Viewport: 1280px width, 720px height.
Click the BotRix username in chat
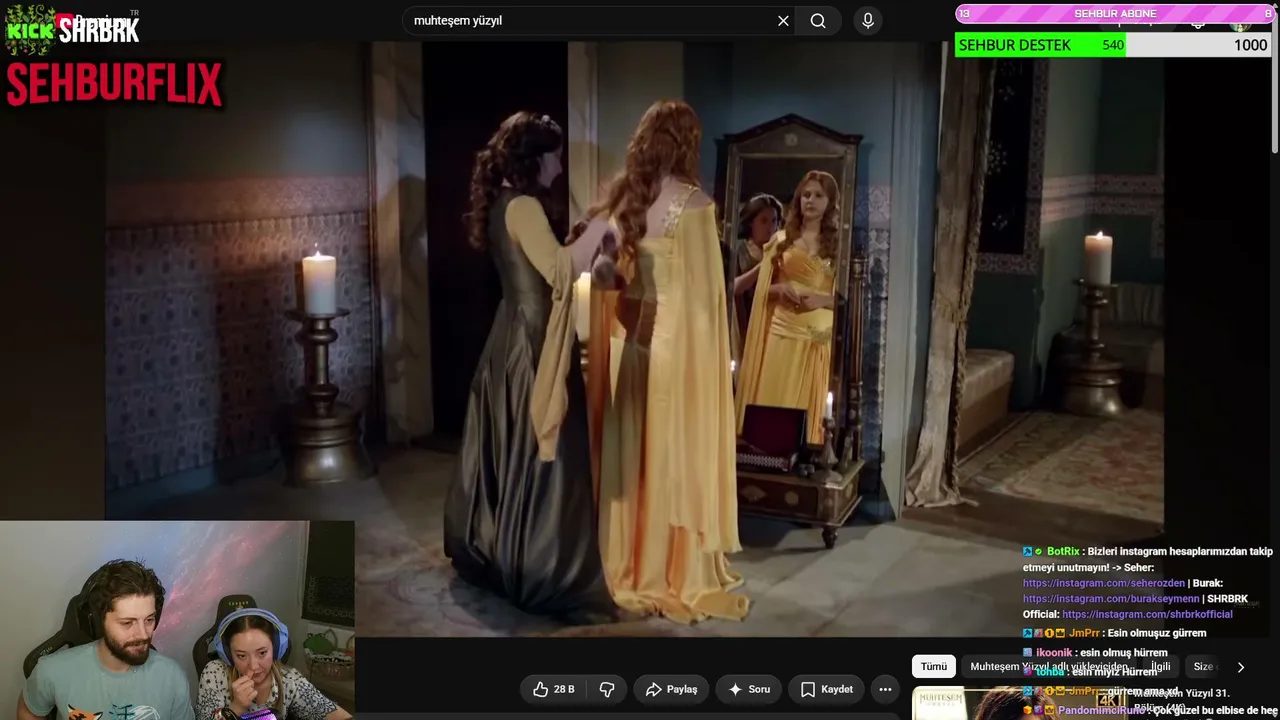(1063, 551)
